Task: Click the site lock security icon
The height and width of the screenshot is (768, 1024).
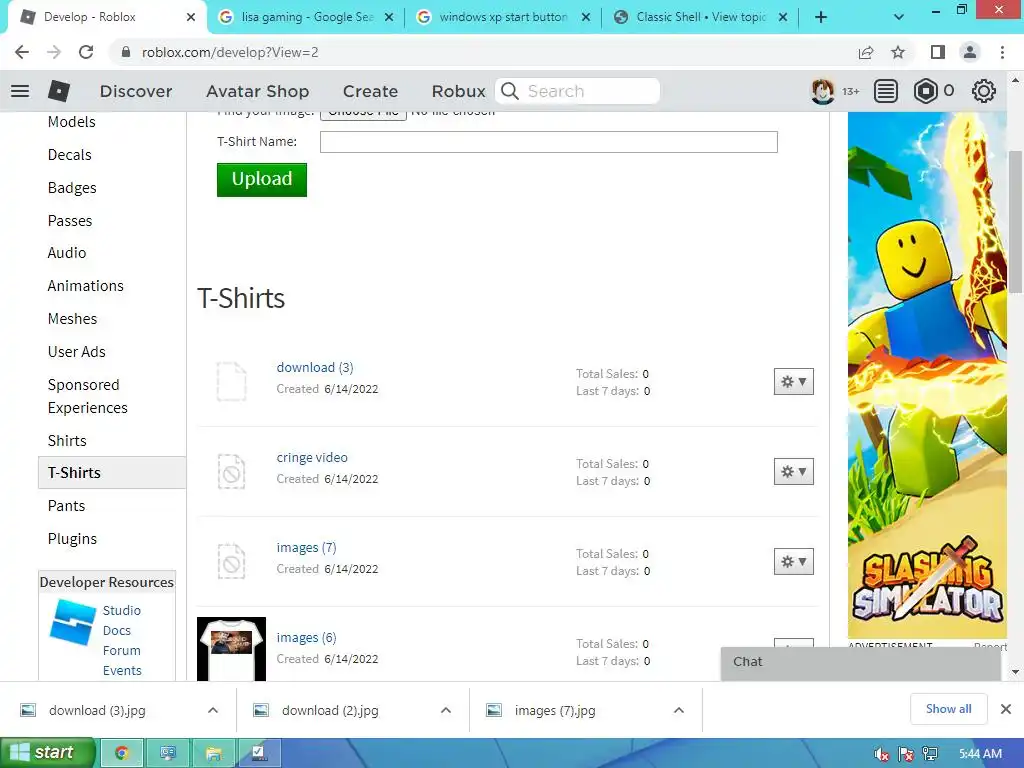Action: (126, 52)
